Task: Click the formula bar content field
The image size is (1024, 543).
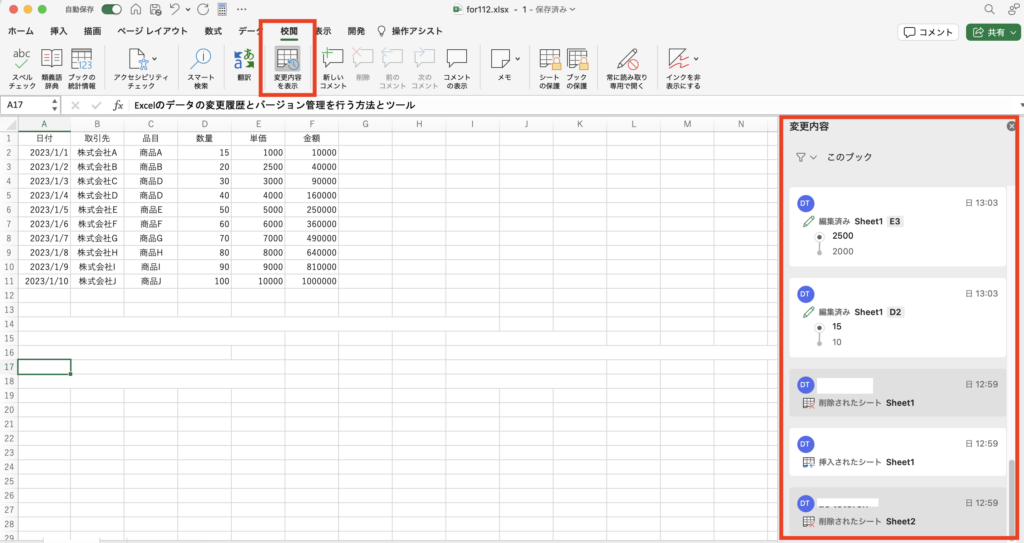Action: [575, 105]
